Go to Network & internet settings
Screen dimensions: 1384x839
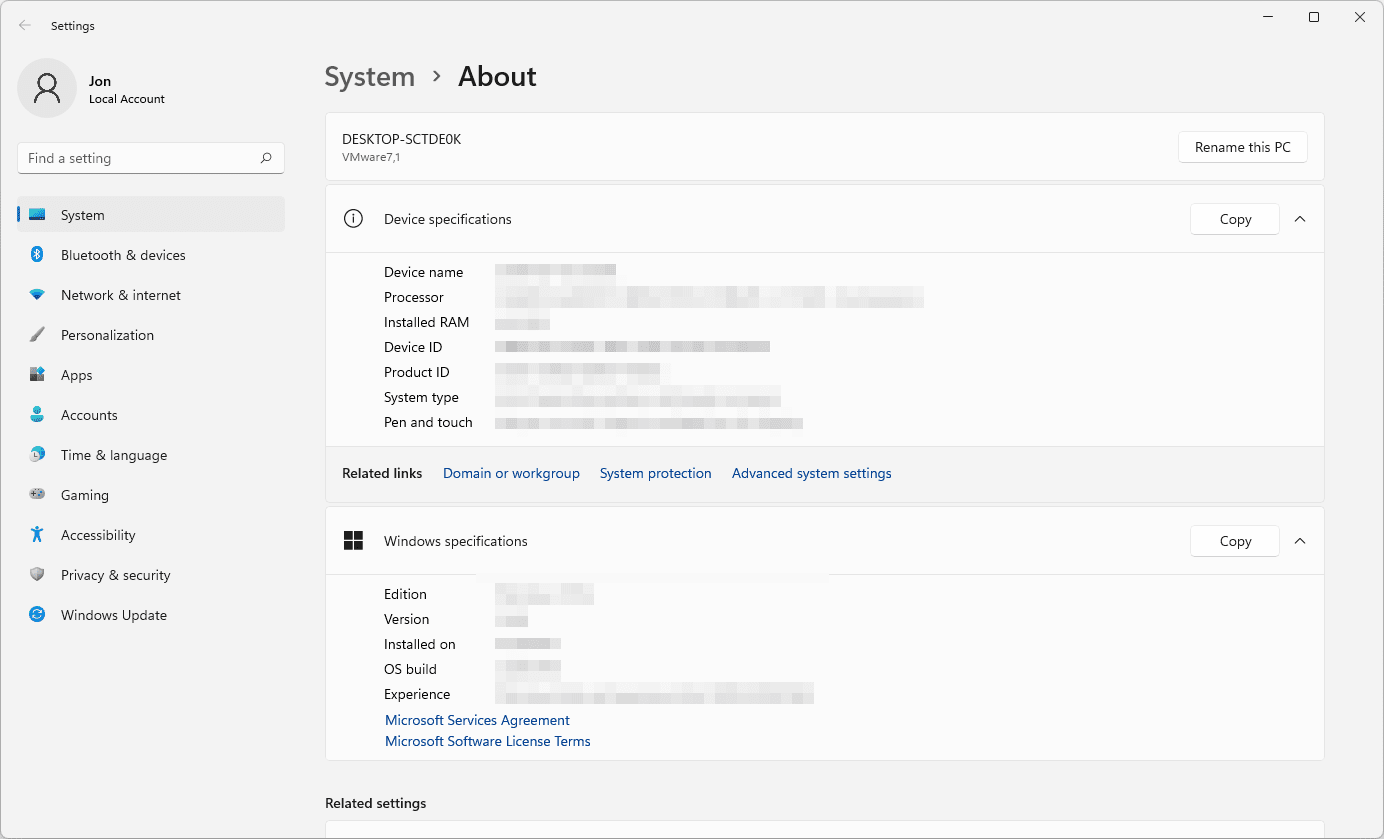point(151,295)
